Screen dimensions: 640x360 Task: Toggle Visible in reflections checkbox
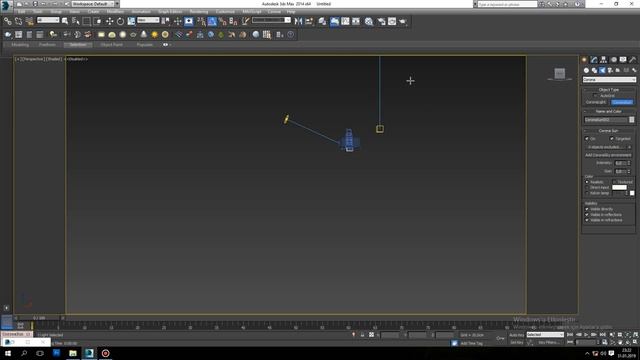(587, 214)
